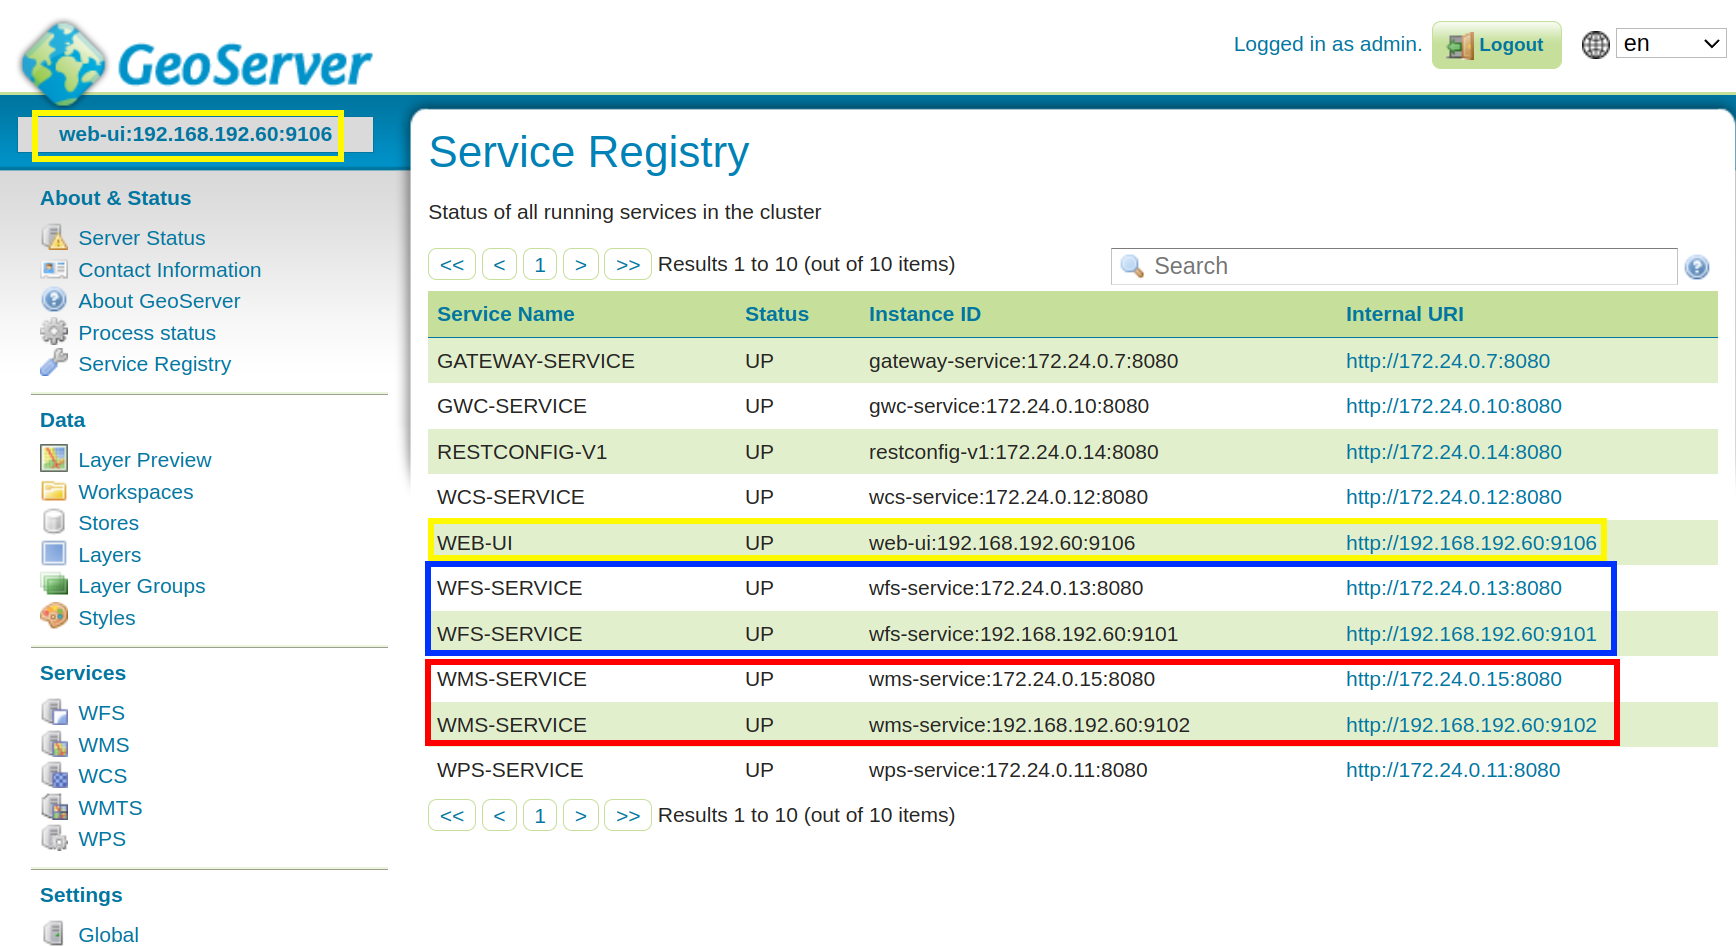Viewport: 1736px width, 947px height.
Task: Open the Server Status page link
Action: pos(142,238)
